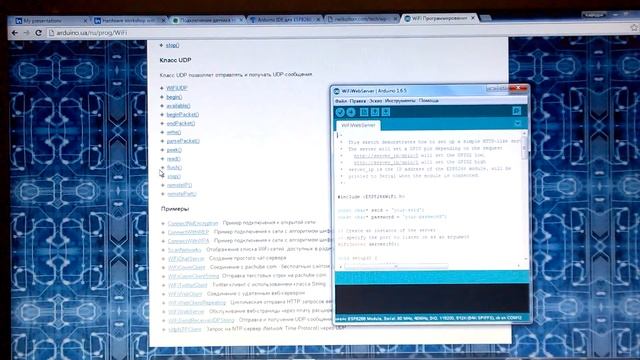640x360 pixels.
Task: Close the Arduino IDE window
Action: pos(518,88)
